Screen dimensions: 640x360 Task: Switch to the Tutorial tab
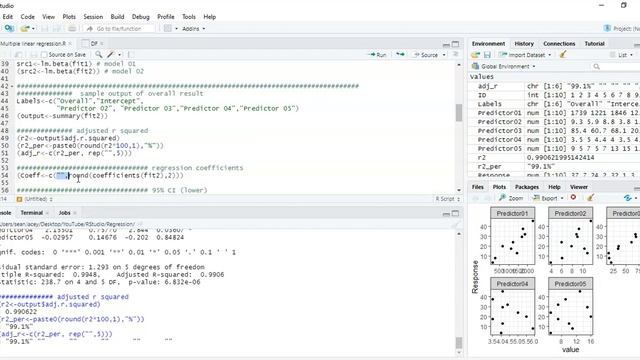594,43
